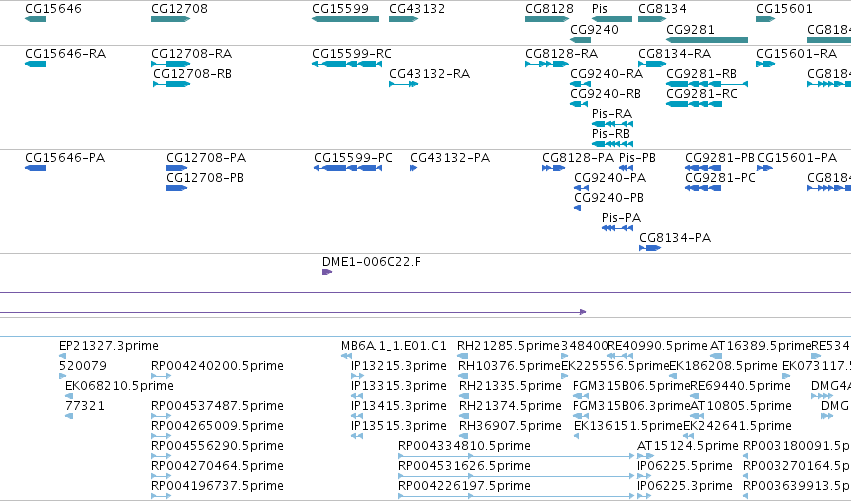Select the CG15646 gene label
The width and height of the screenshot is (851, 501).
[x=53, y=9]
